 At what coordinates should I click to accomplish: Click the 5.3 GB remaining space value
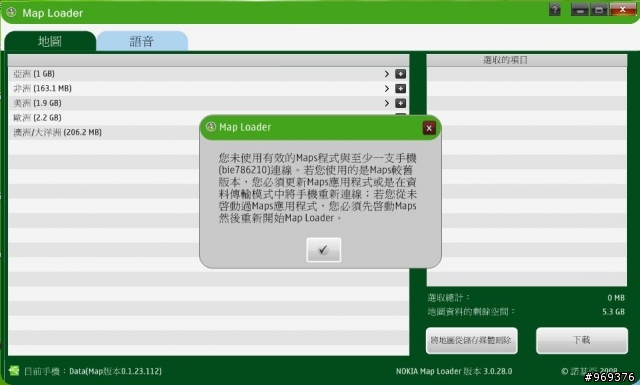click(x=613, y=312)
